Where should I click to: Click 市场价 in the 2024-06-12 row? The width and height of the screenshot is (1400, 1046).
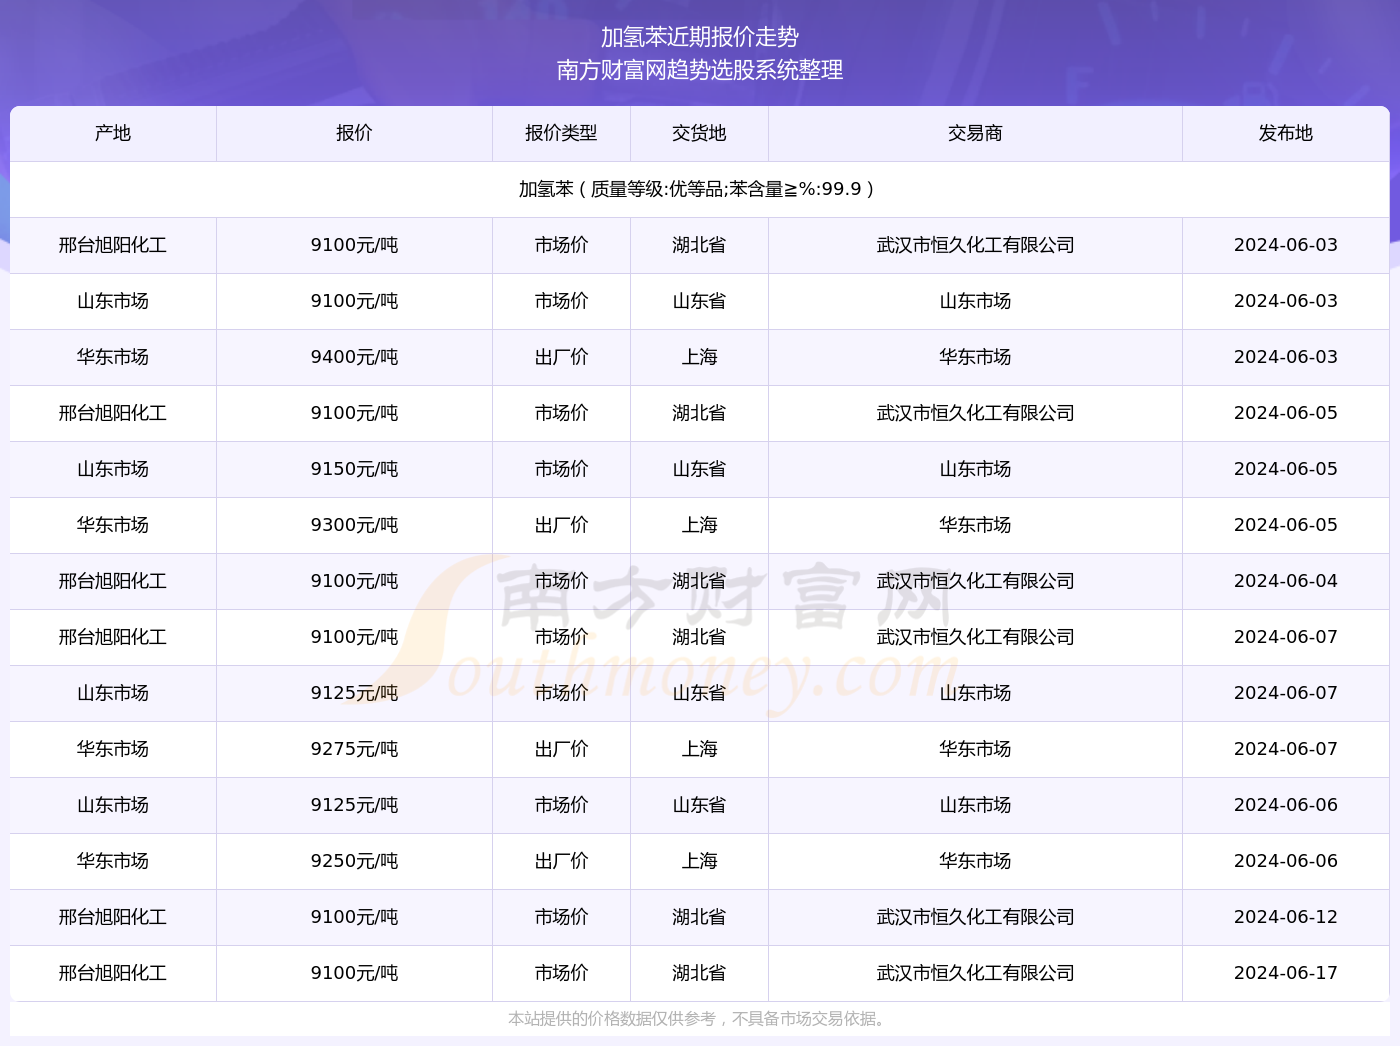coord(561,917)
